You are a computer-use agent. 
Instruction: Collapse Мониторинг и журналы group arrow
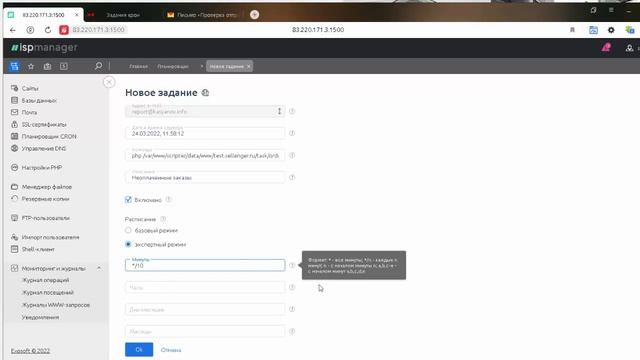99,268
